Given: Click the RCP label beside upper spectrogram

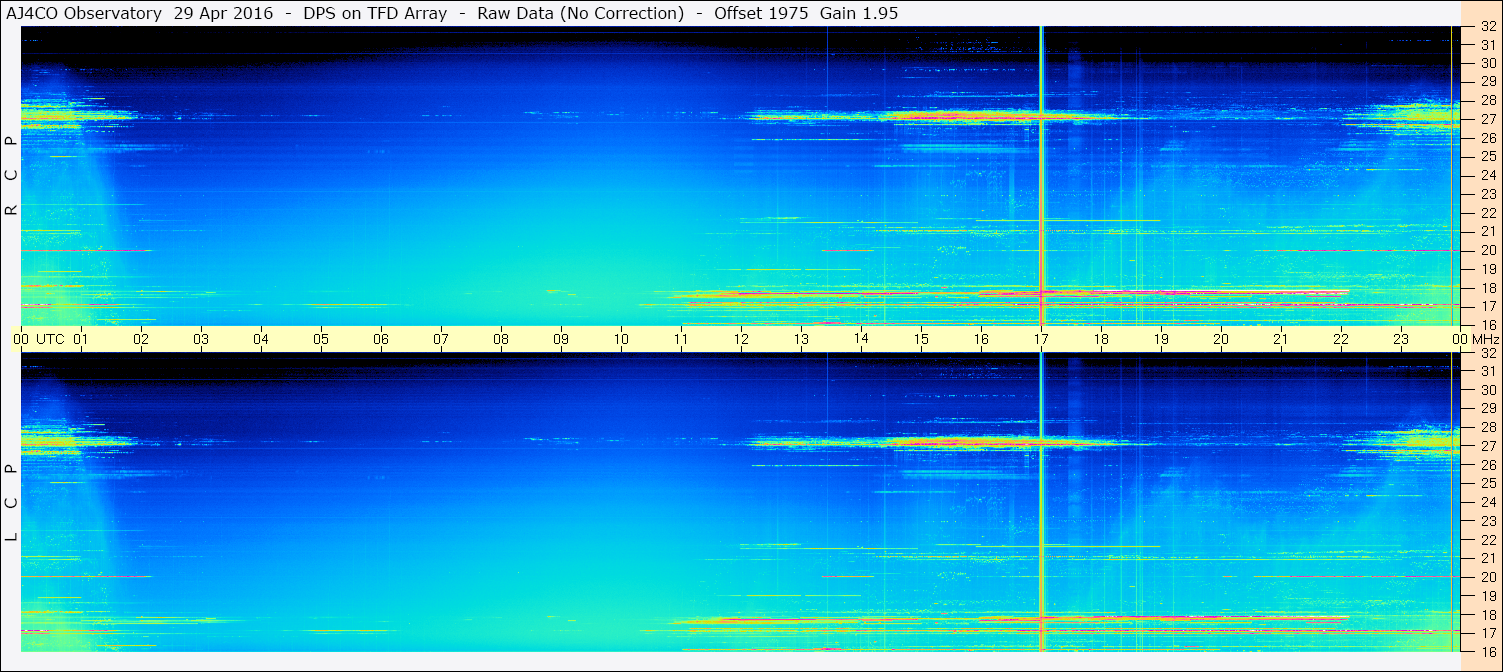Looking at the screenshot, I should [x=12, y=176].
